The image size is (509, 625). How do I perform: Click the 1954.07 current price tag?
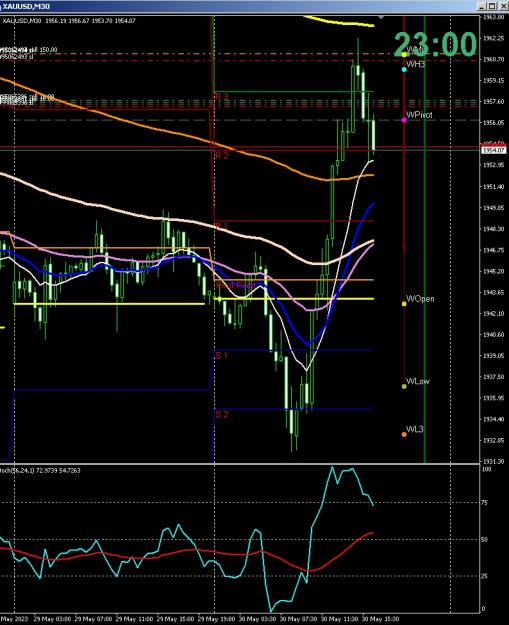[494, 150]
